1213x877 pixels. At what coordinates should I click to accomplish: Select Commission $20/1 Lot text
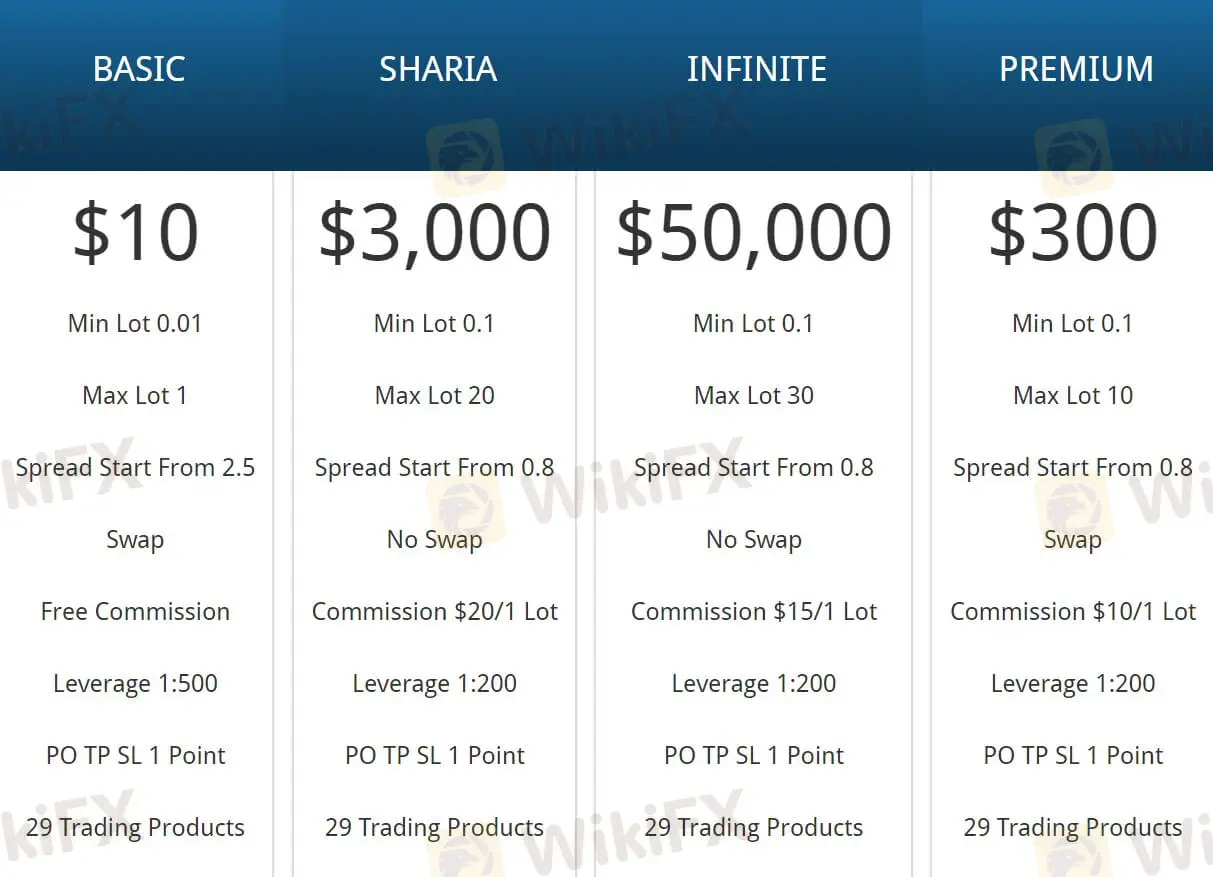click(434, 612)
